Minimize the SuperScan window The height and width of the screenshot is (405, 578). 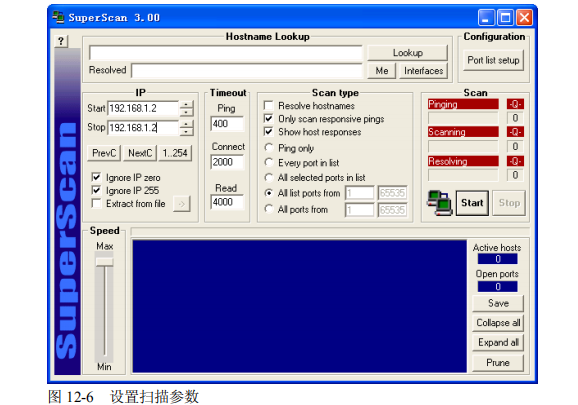pos(486,17)
